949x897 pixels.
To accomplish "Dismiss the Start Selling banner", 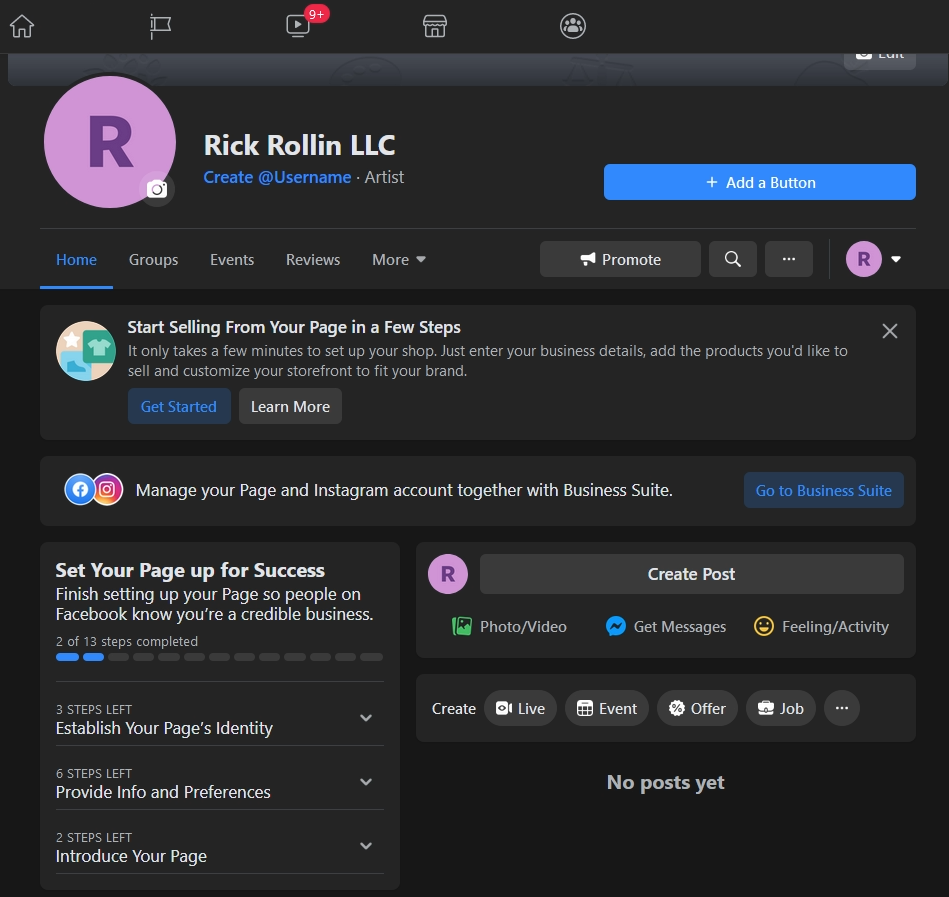I will coord(889,331).
